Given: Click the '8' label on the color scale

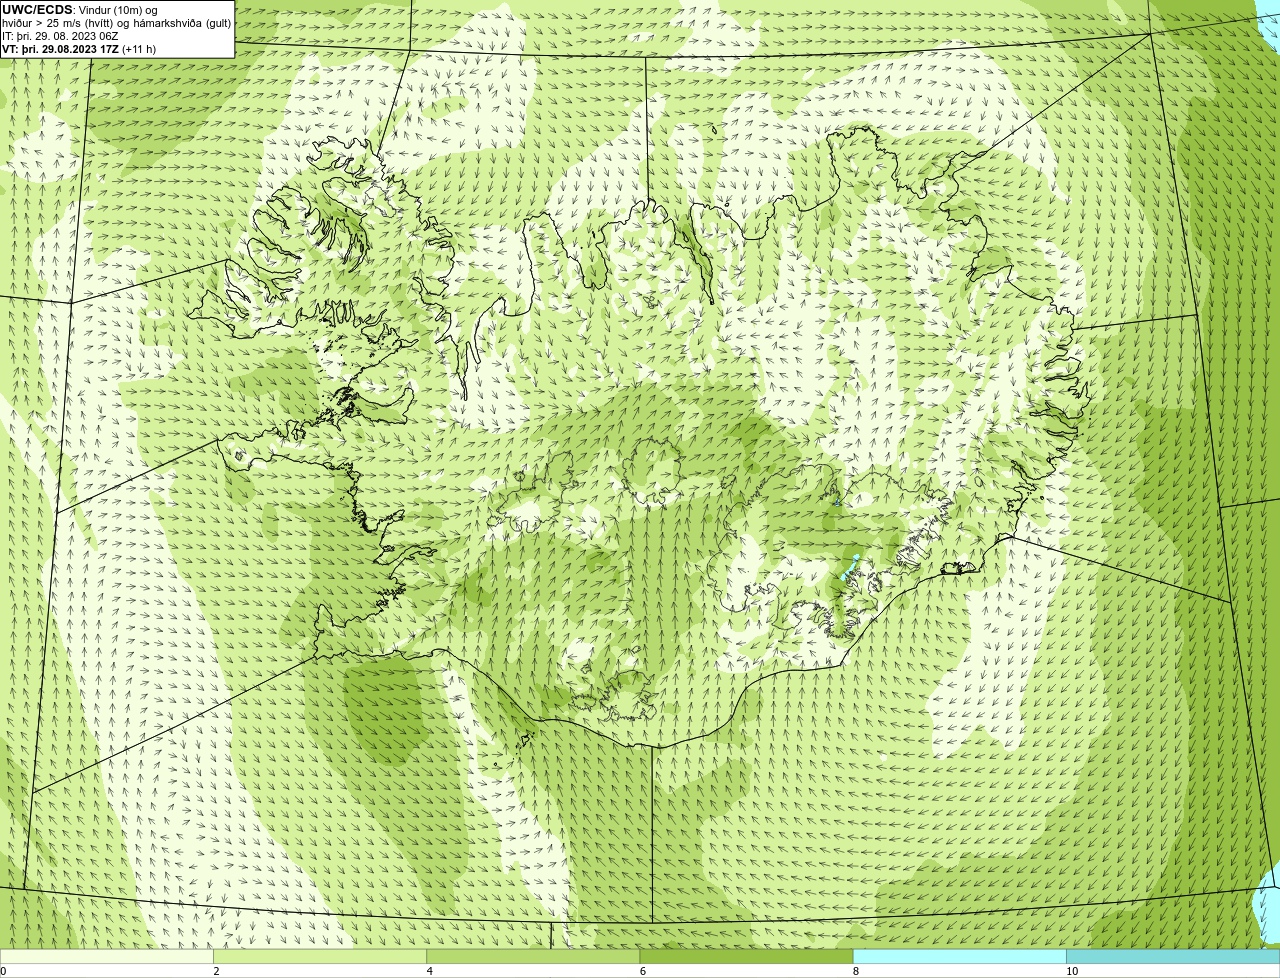Looking at the screenshot, I should 855,971.
